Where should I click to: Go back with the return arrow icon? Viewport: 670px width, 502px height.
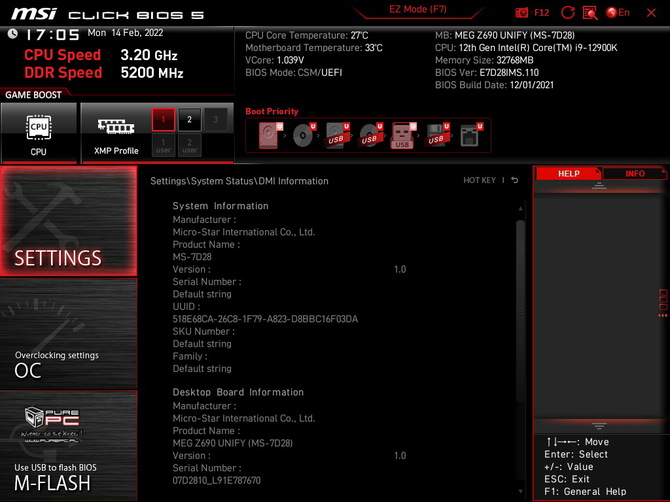(515, 180)
